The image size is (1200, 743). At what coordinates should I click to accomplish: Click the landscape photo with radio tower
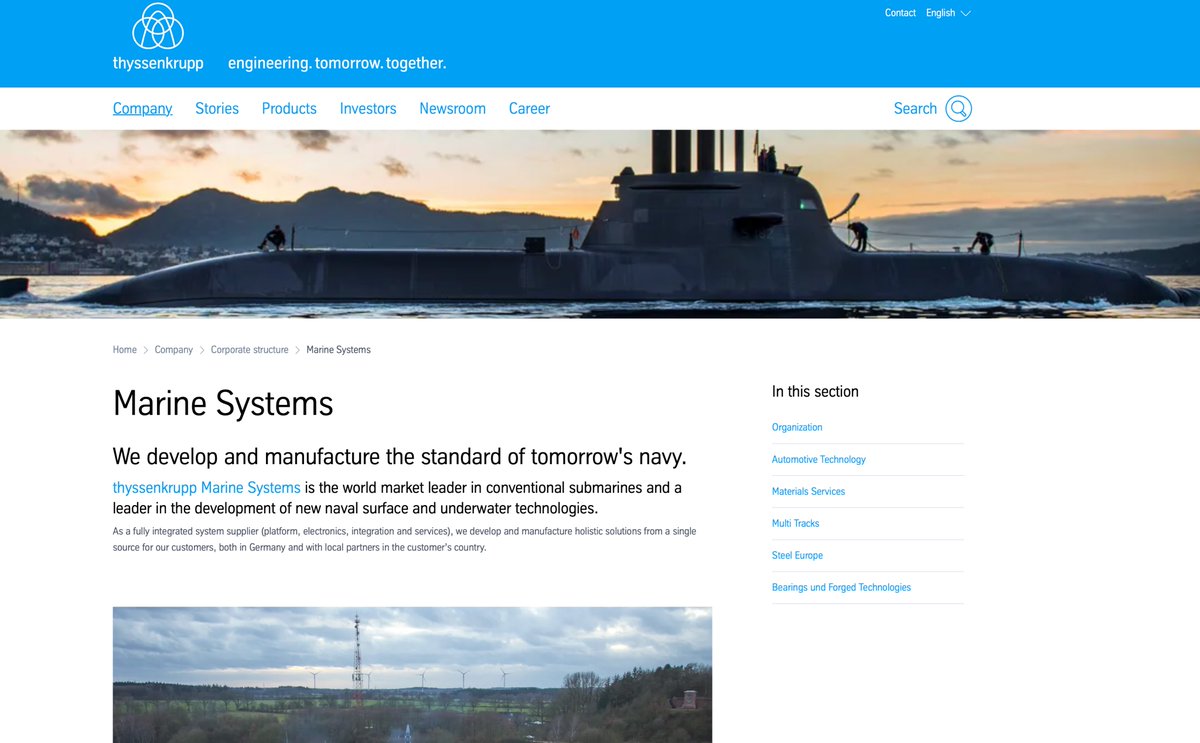tap(412, 674)
